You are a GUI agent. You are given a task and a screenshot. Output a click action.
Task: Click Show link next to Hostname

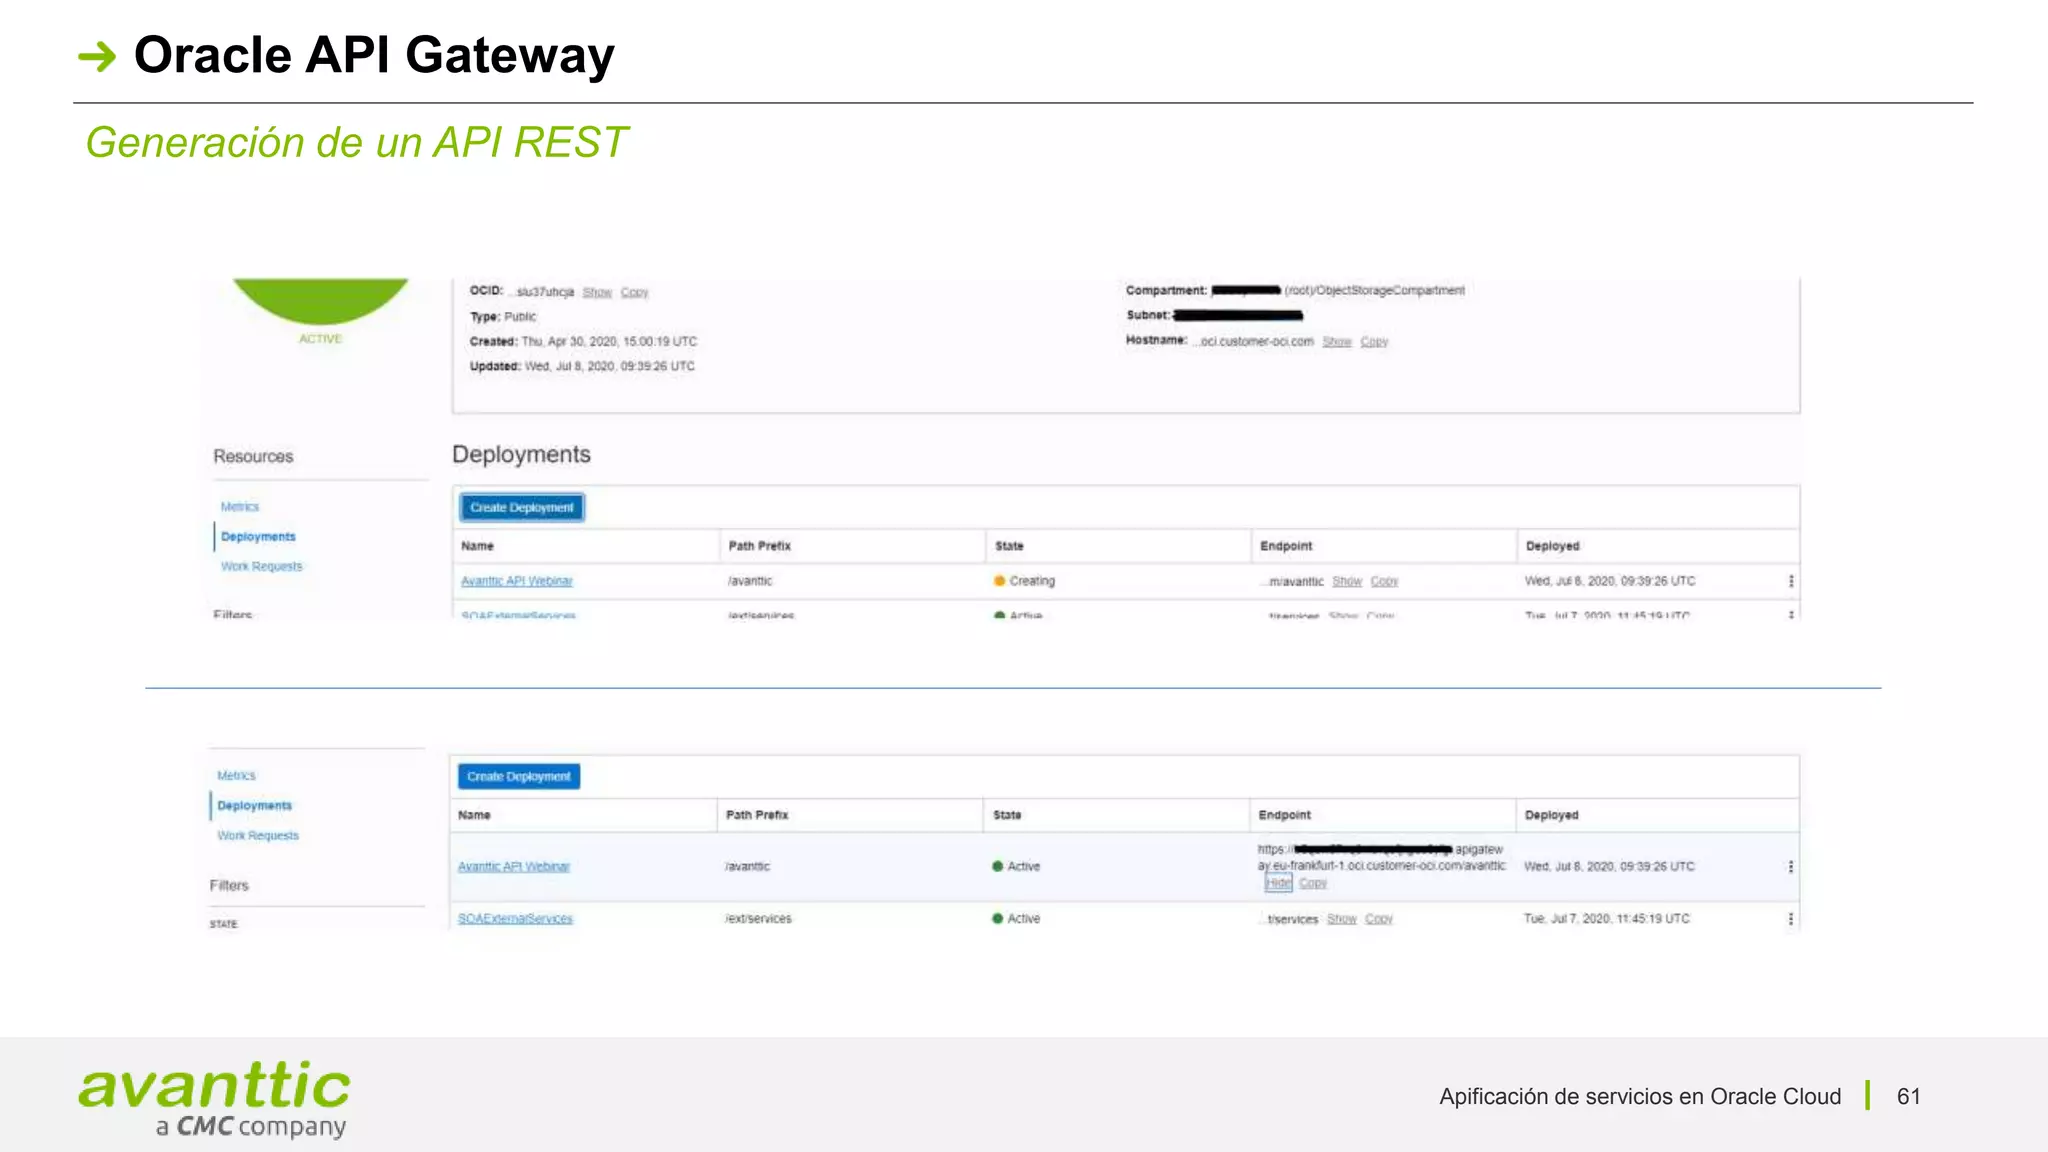point(1337,342)
